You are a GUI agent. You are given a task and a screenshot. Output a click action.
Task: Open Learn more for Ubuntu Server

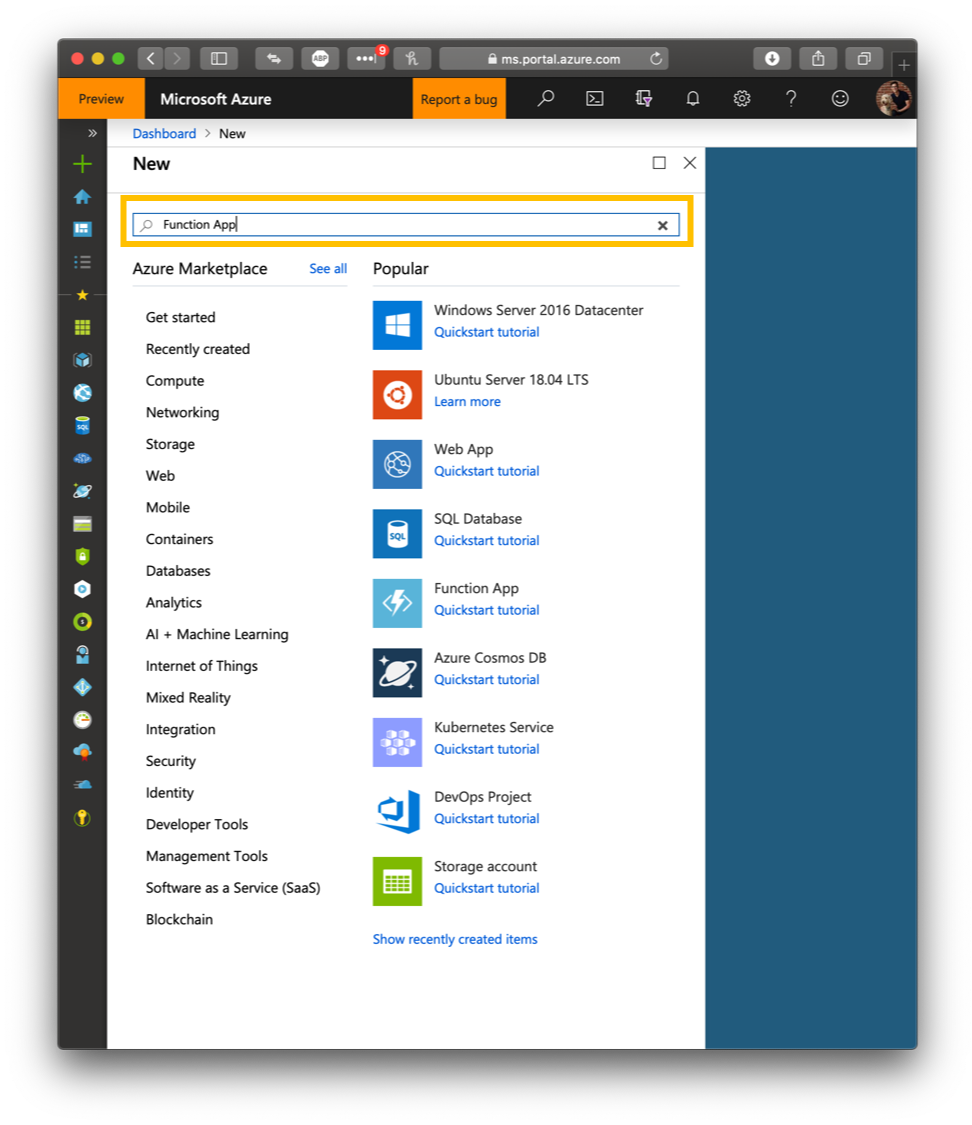pos(467,402)
